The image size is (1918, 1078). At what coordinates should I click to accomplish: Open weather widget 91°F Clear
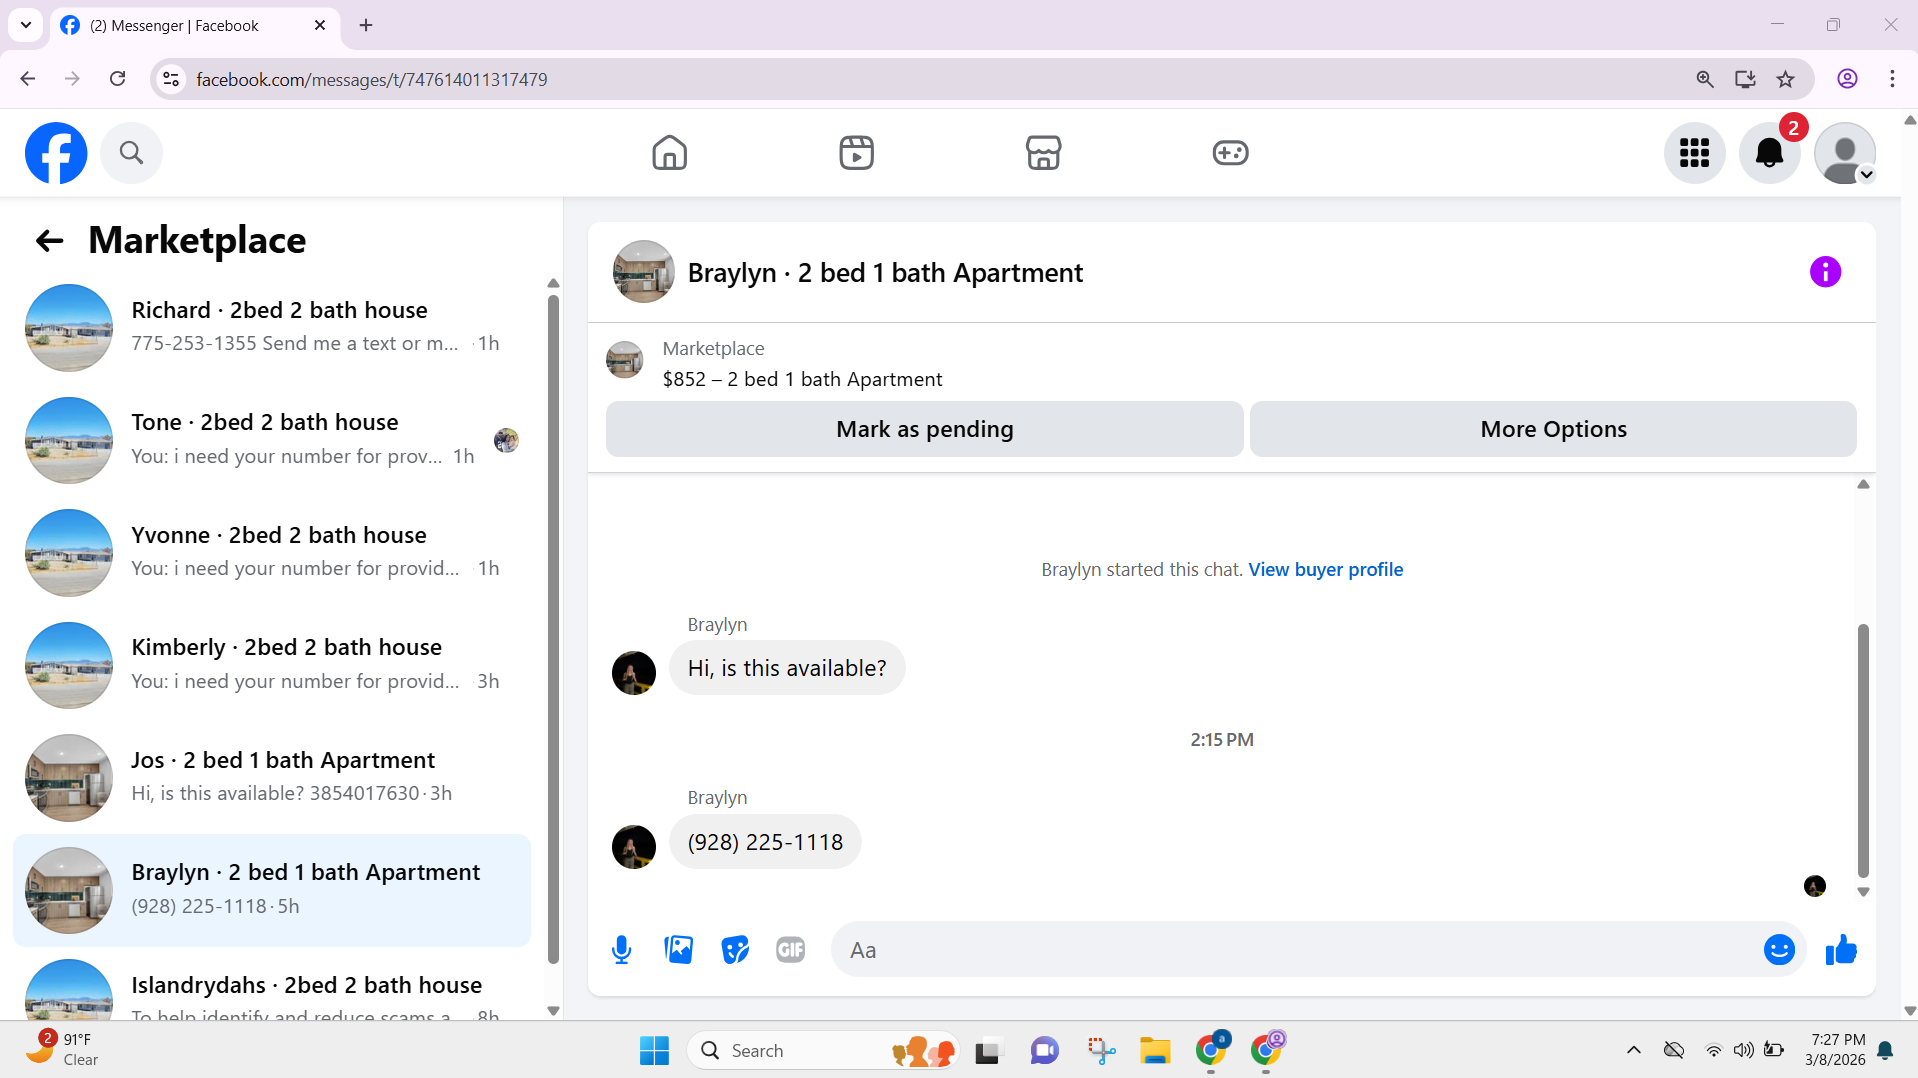(62, 1050)
